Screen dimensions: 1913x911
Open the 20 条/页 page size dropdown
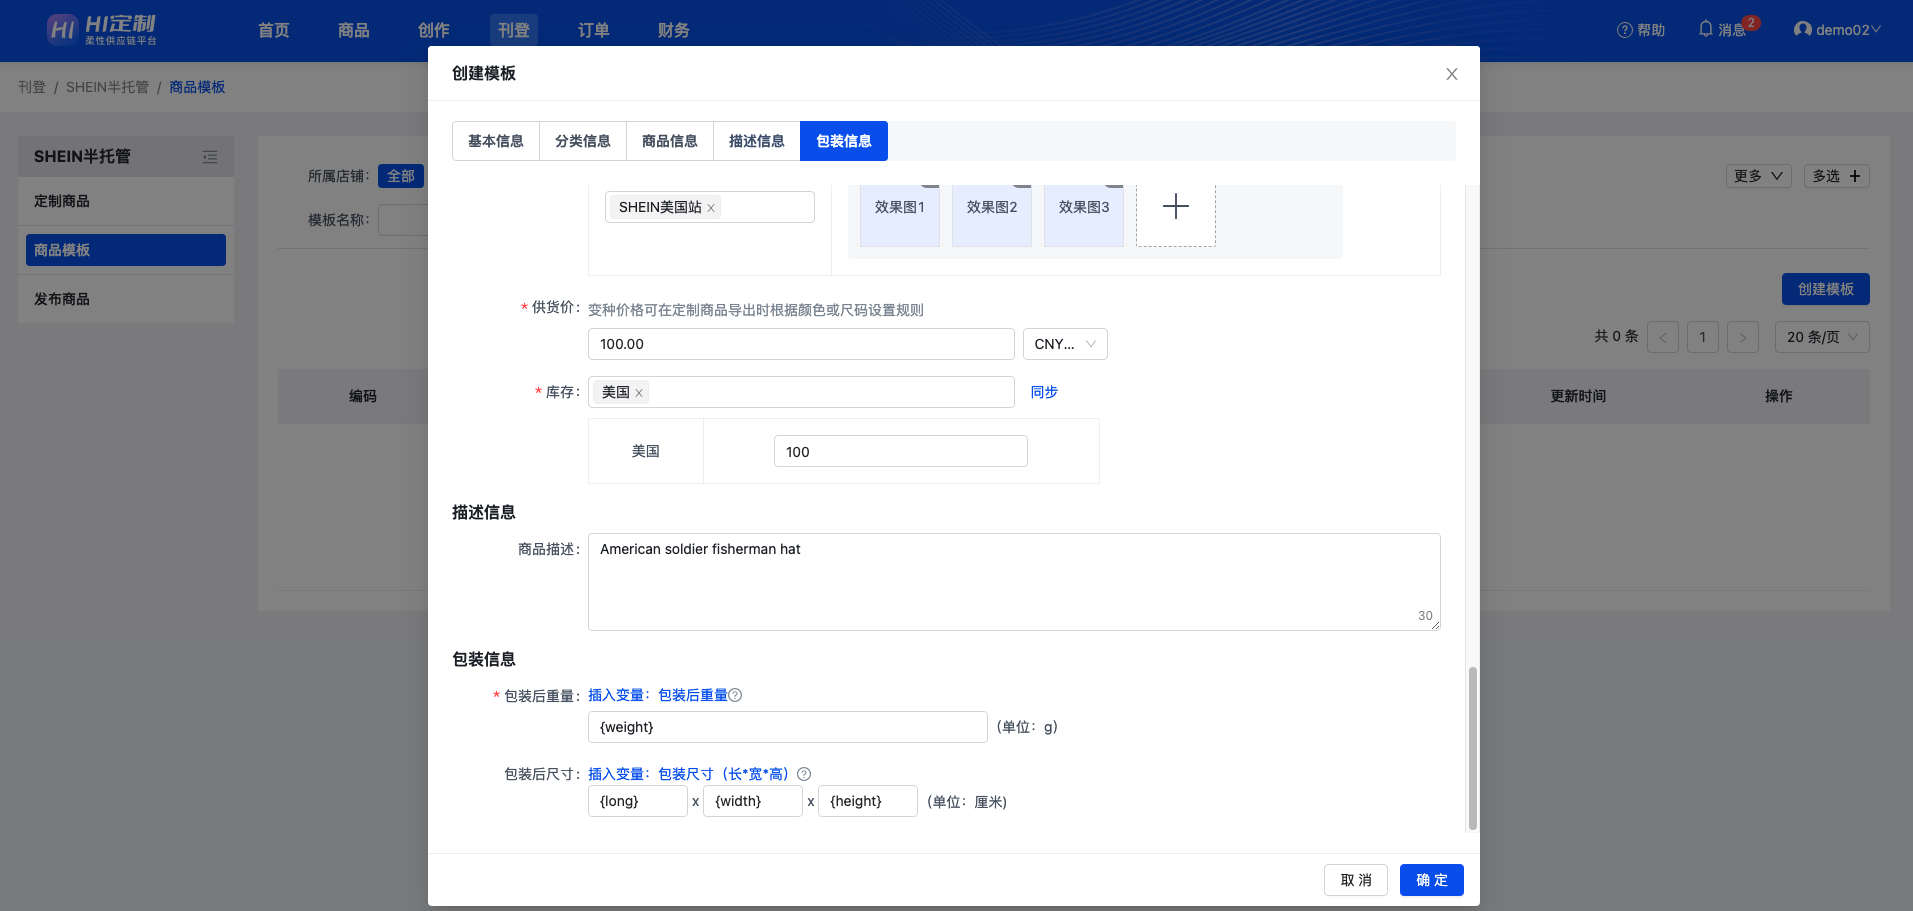pyautogui.click(x=1822, y=337)
